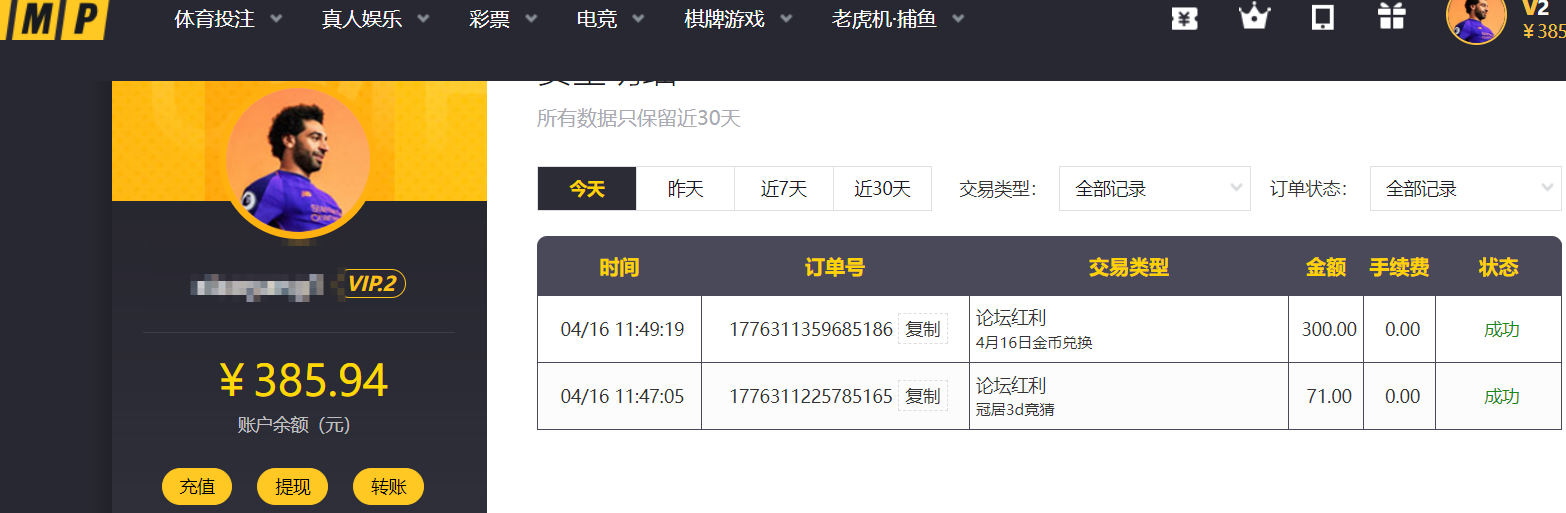Expand the 老虎机·捕鱼 menu
The height and width of the screenshot is (513, 1566).
(x=899, y=19)
